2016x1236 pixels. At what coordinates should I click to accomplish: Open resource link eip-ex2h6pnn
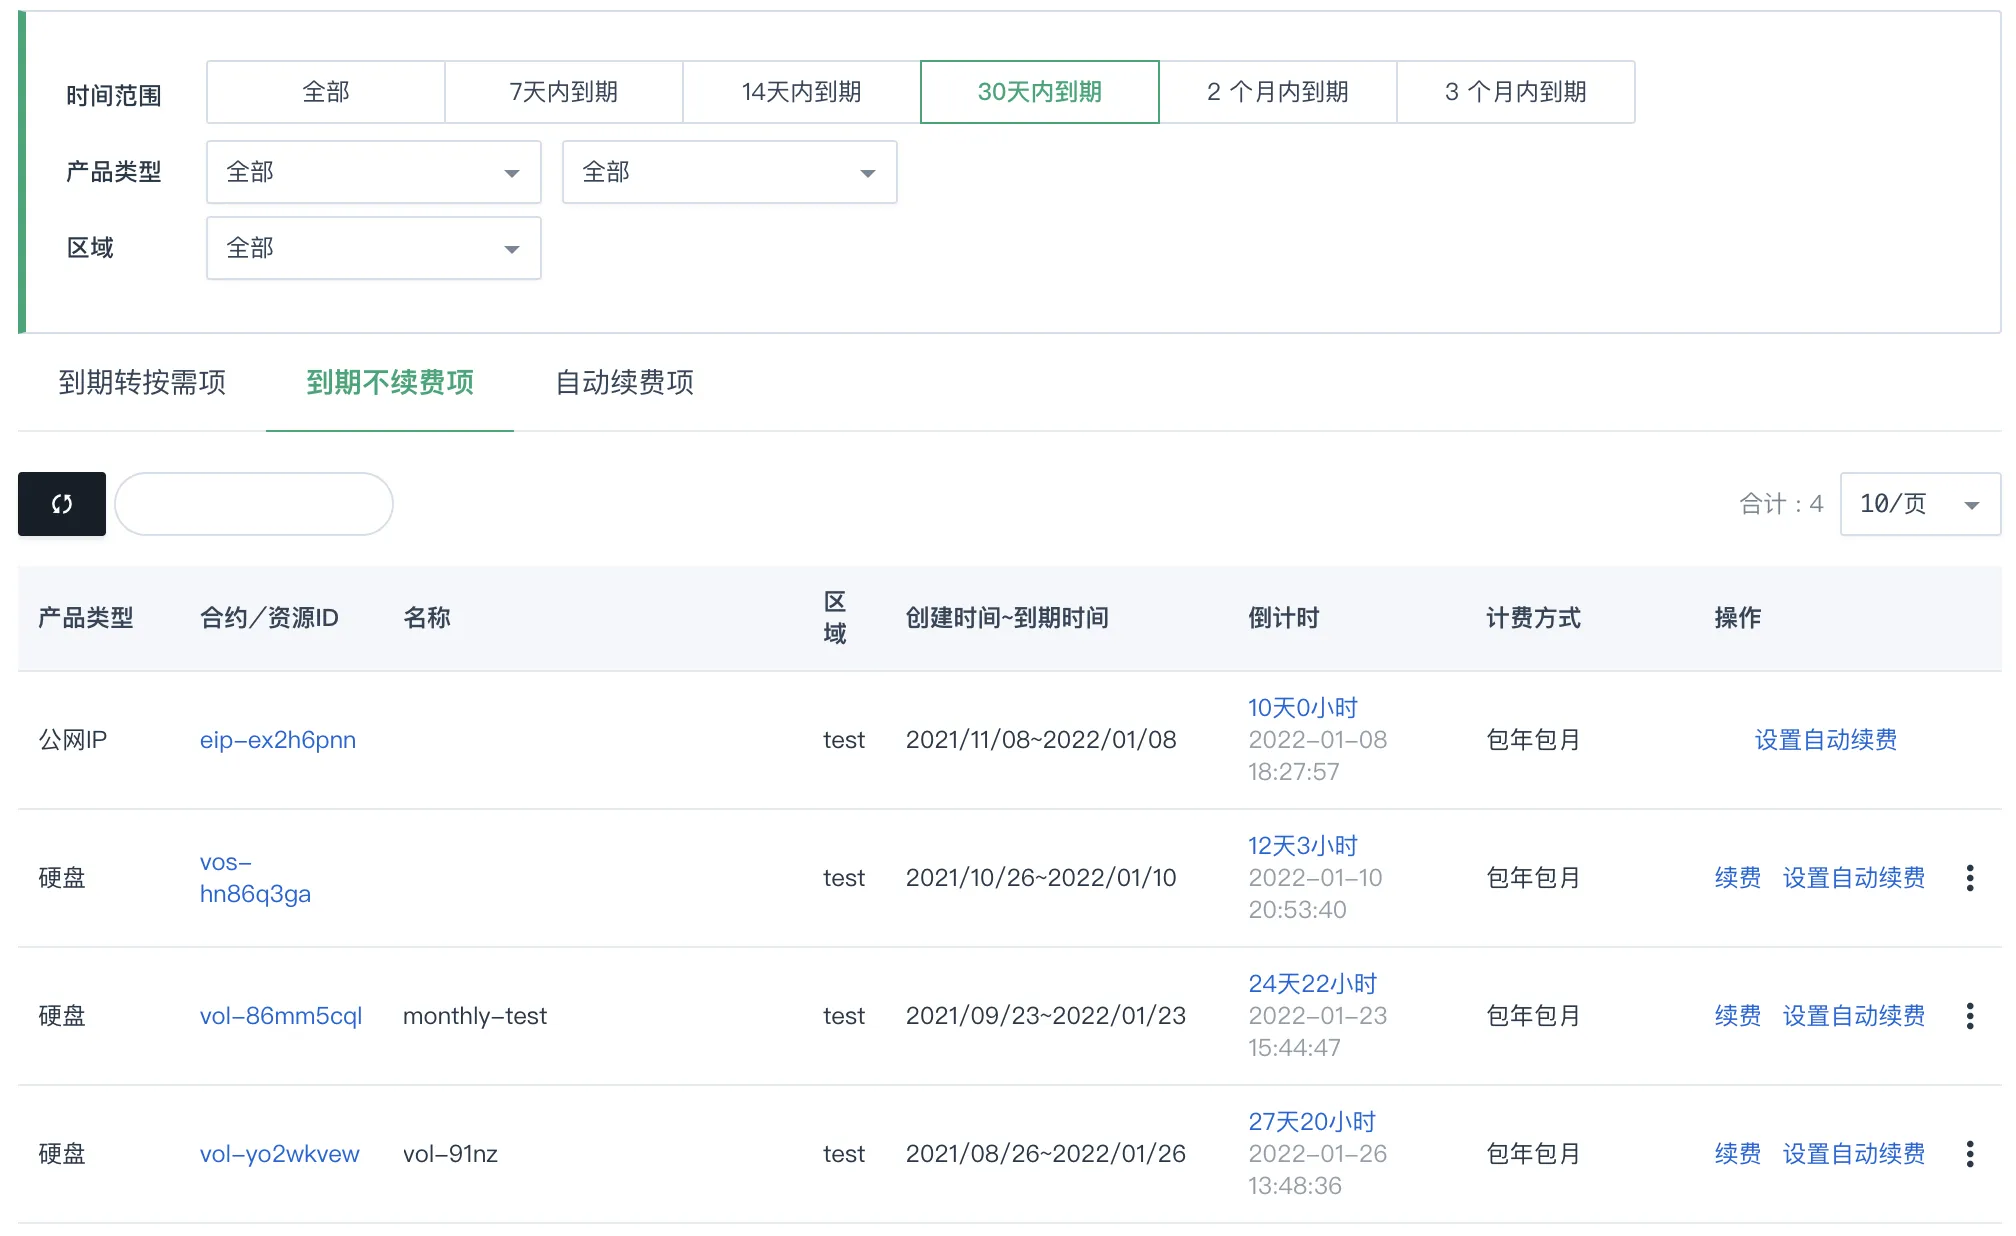tap(278, 740)
